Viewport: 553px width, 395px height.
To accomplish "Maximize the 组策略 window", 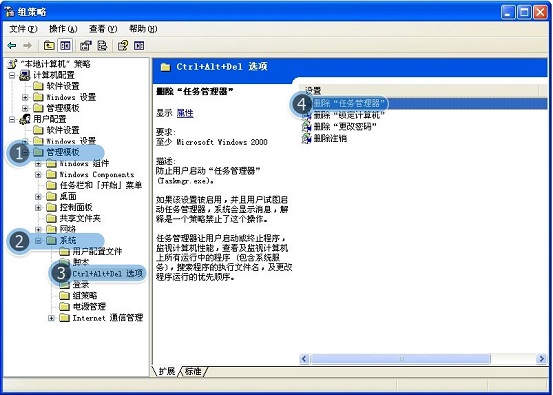I will coord(524,12).
